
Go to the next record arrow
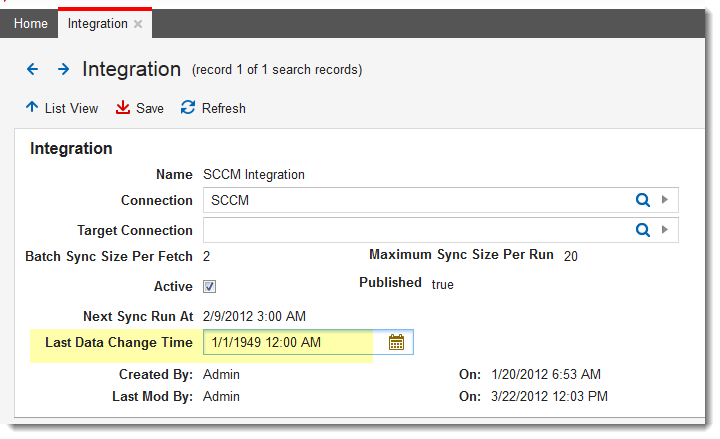63,69
